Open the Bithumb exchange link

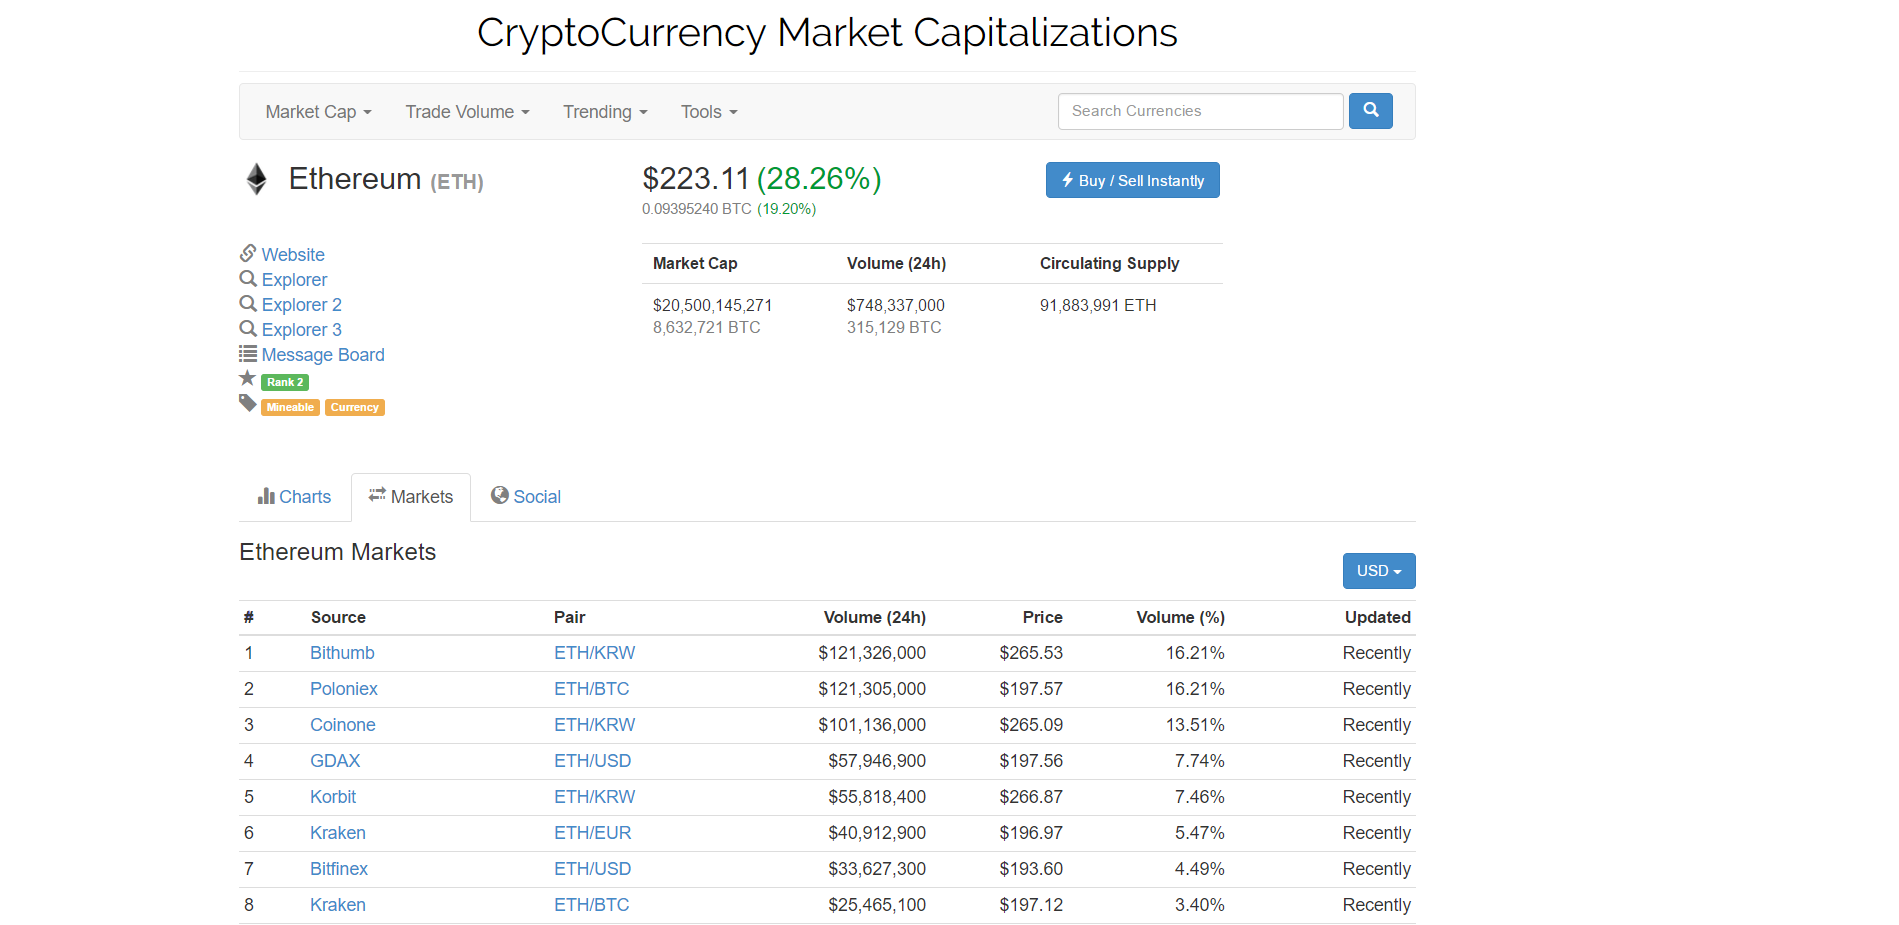pos(342,653)
